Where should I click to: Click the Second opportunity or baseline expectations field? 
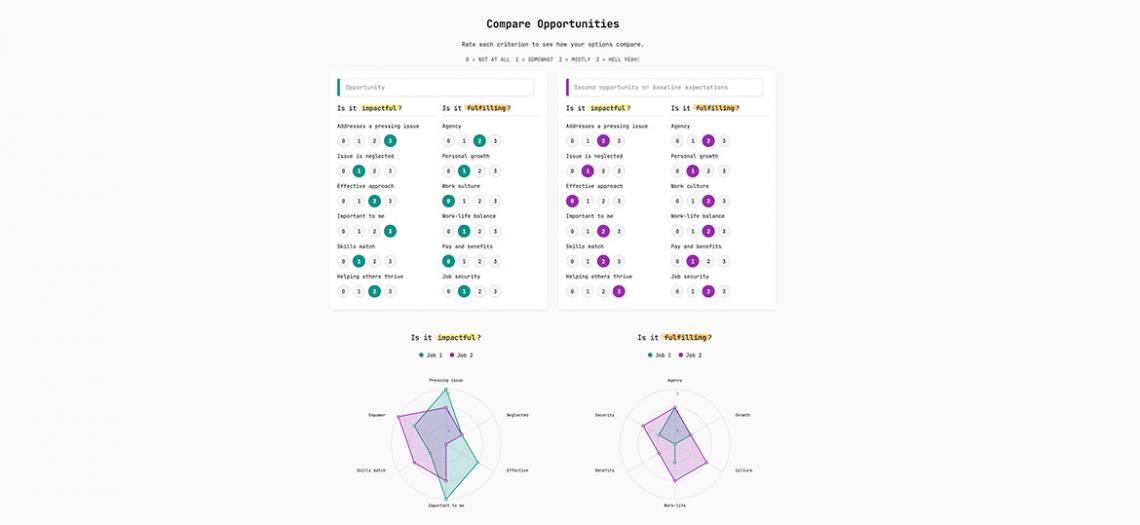coord(666,87)
